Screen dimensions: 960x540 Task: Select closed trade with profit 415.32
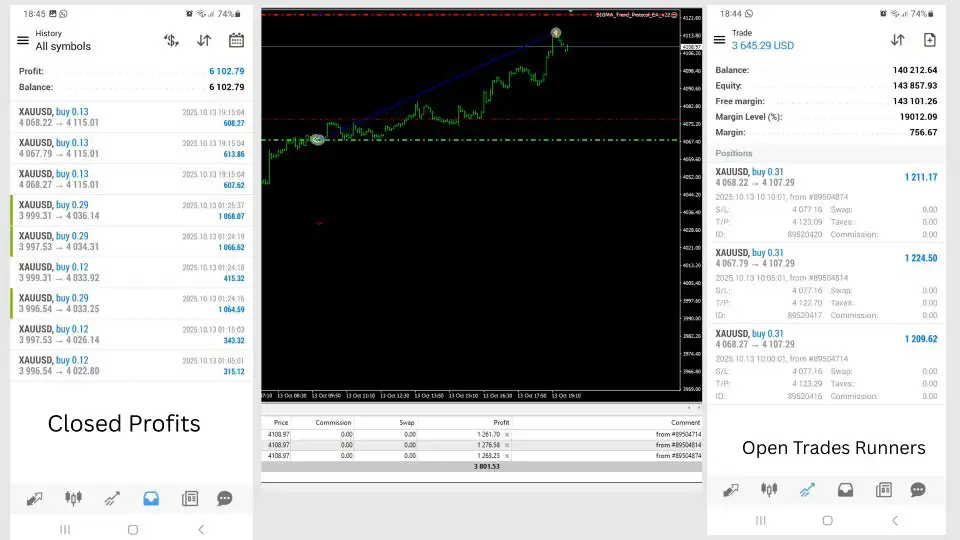132,272
